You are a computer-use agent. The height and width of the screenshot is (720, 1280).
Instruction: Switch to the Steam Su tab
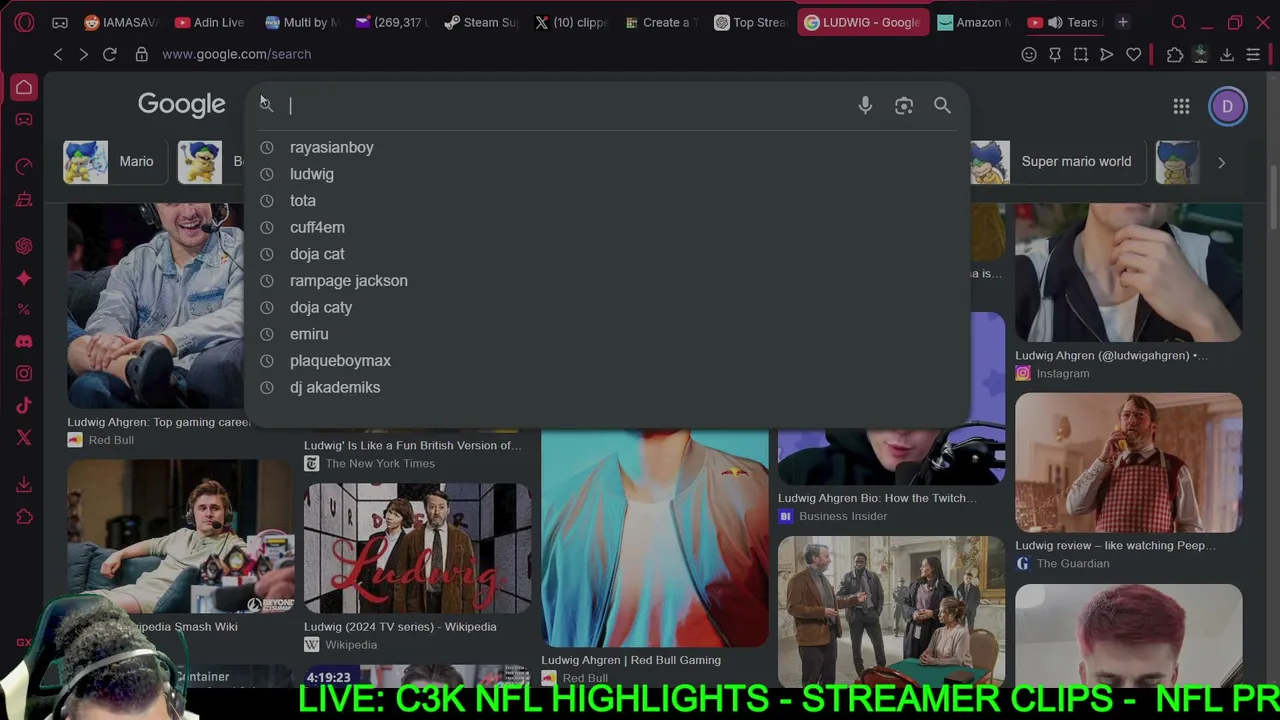tap(480, 22)
